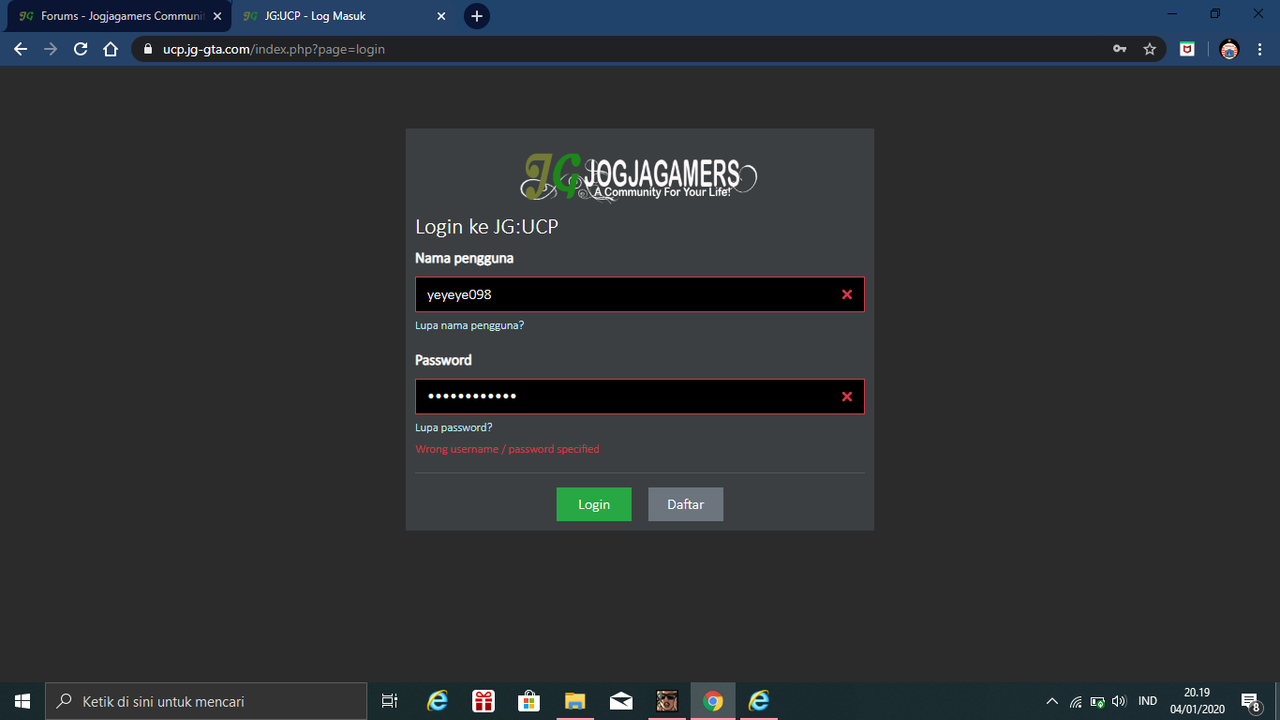Screen dimensions: 1280x720
Task: Click the Daftar button
Action: coord(686,504)
